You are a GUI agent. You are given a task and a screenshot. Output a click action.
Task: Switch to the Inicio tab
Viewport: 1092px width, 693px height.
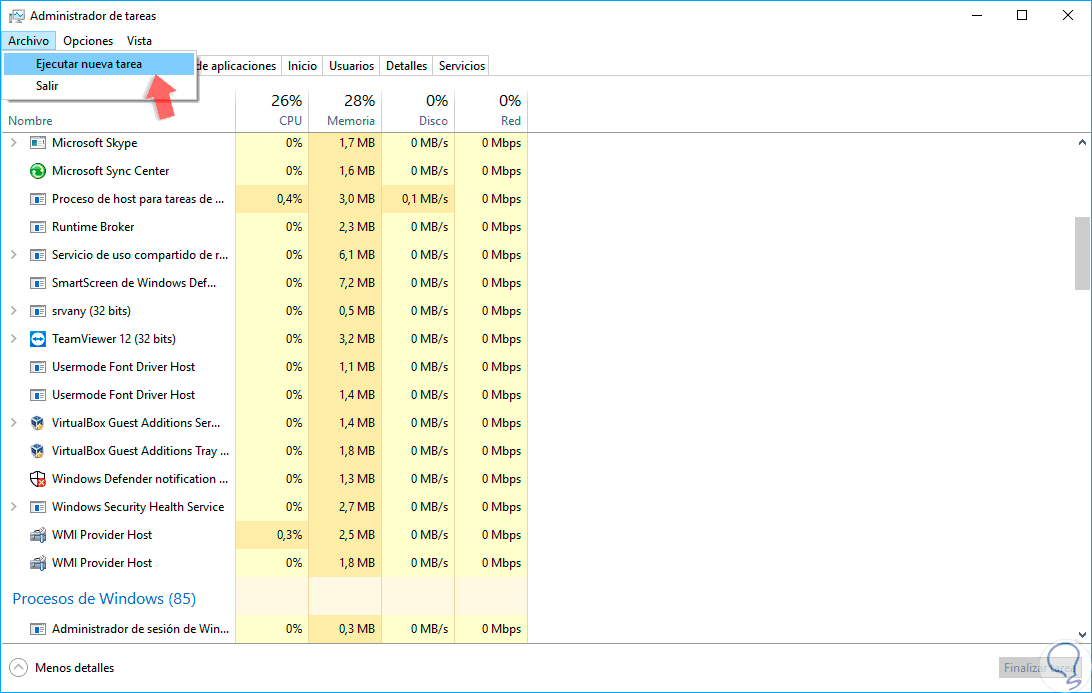click(x=302, y=65)
